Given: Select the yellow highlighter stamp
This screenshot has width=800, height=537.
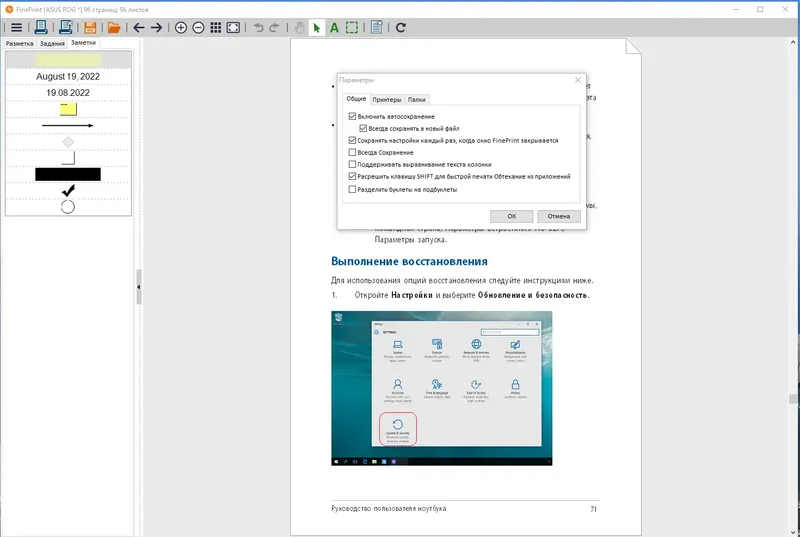Looking at the screenshot, I should coord(68,60).
